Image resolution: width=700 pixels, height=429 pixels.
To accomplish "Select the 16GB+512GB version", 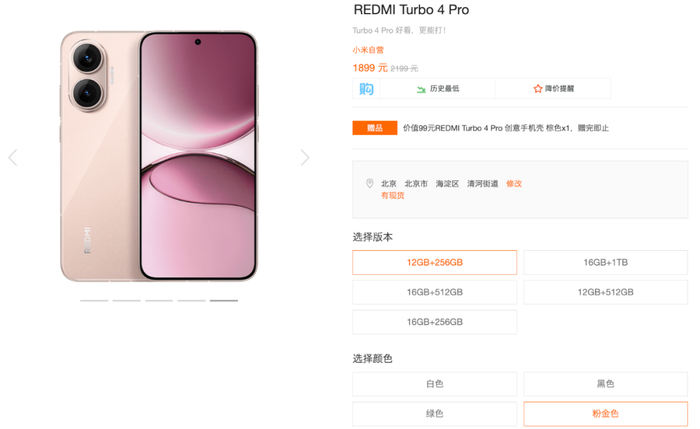I will (x=434, y=292).
